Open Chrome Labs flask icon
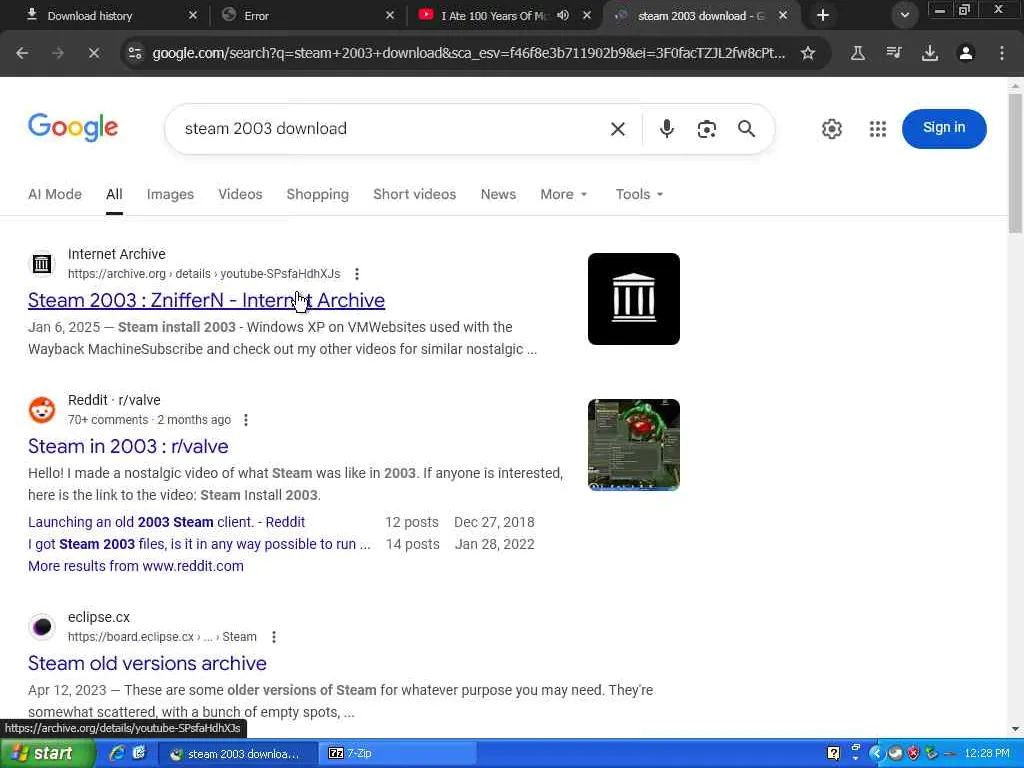The image size is (1024, 768). pos(857,54)
